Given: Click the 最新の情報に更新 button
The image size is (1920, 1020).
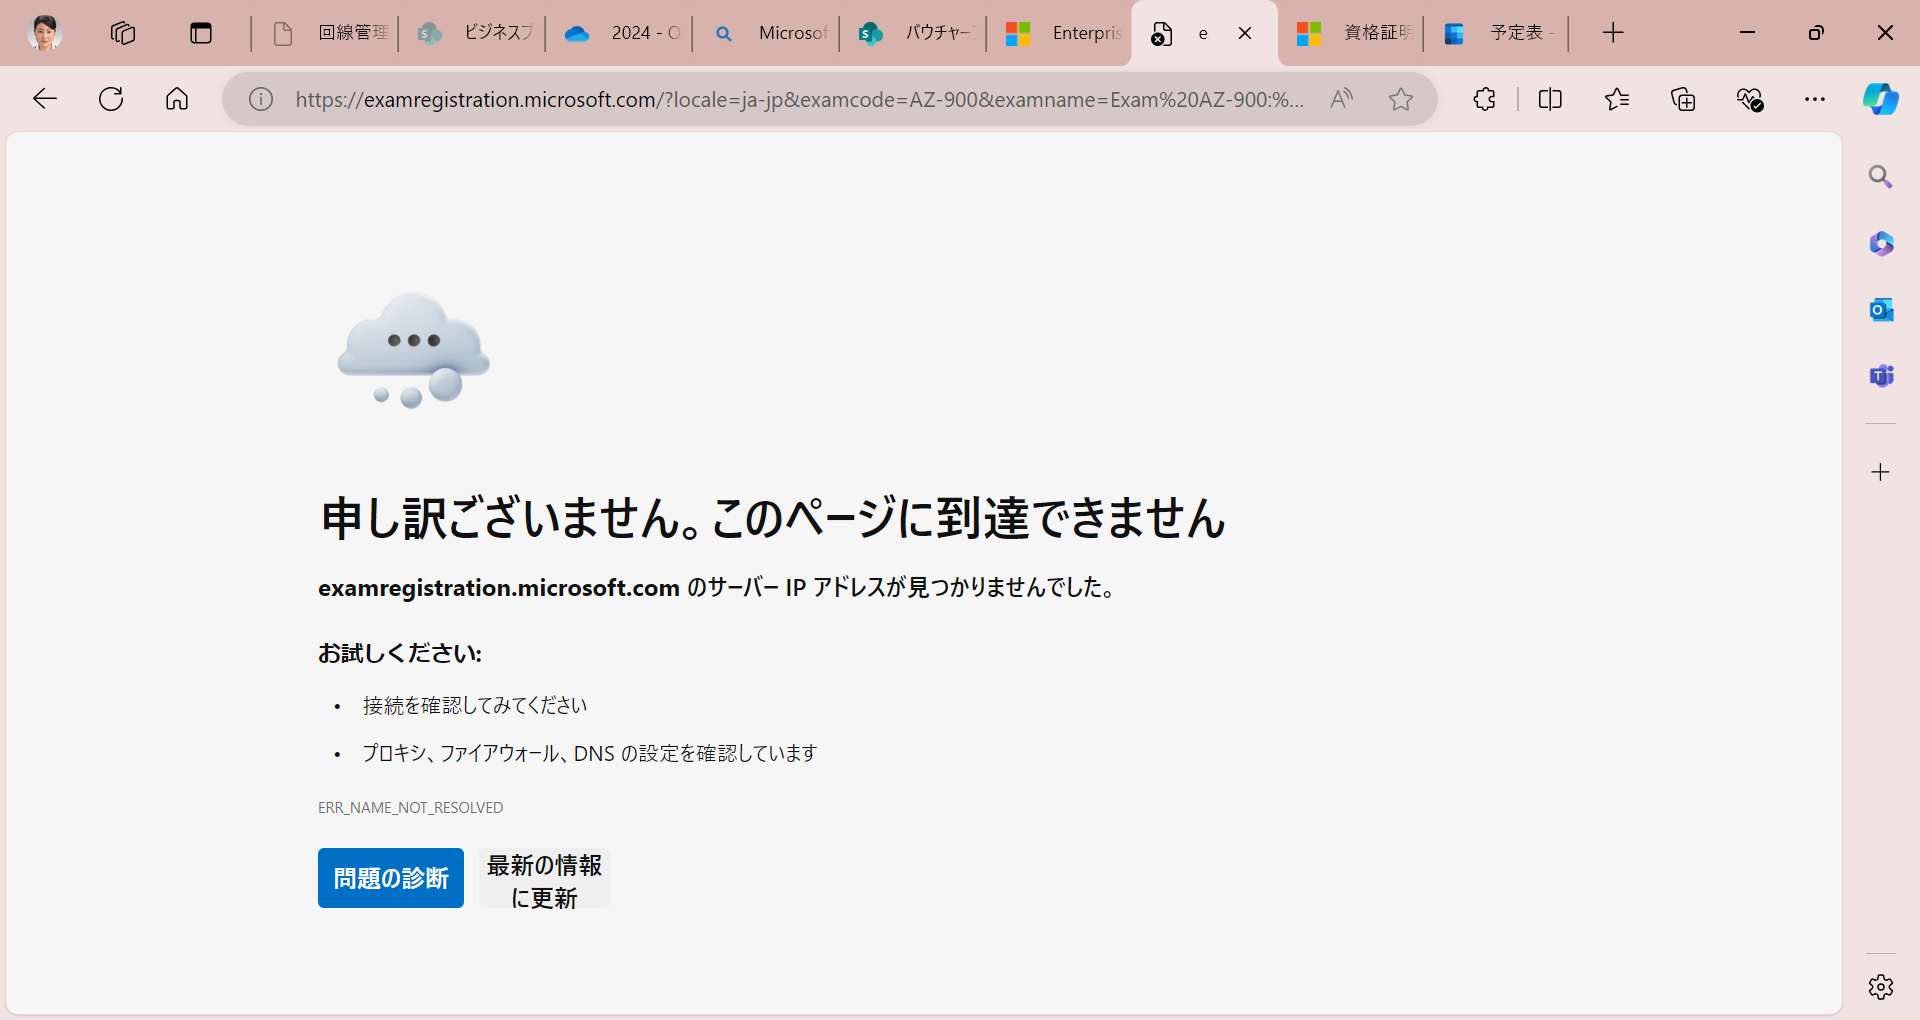Looking at the screenshot, I should (544, 878).
